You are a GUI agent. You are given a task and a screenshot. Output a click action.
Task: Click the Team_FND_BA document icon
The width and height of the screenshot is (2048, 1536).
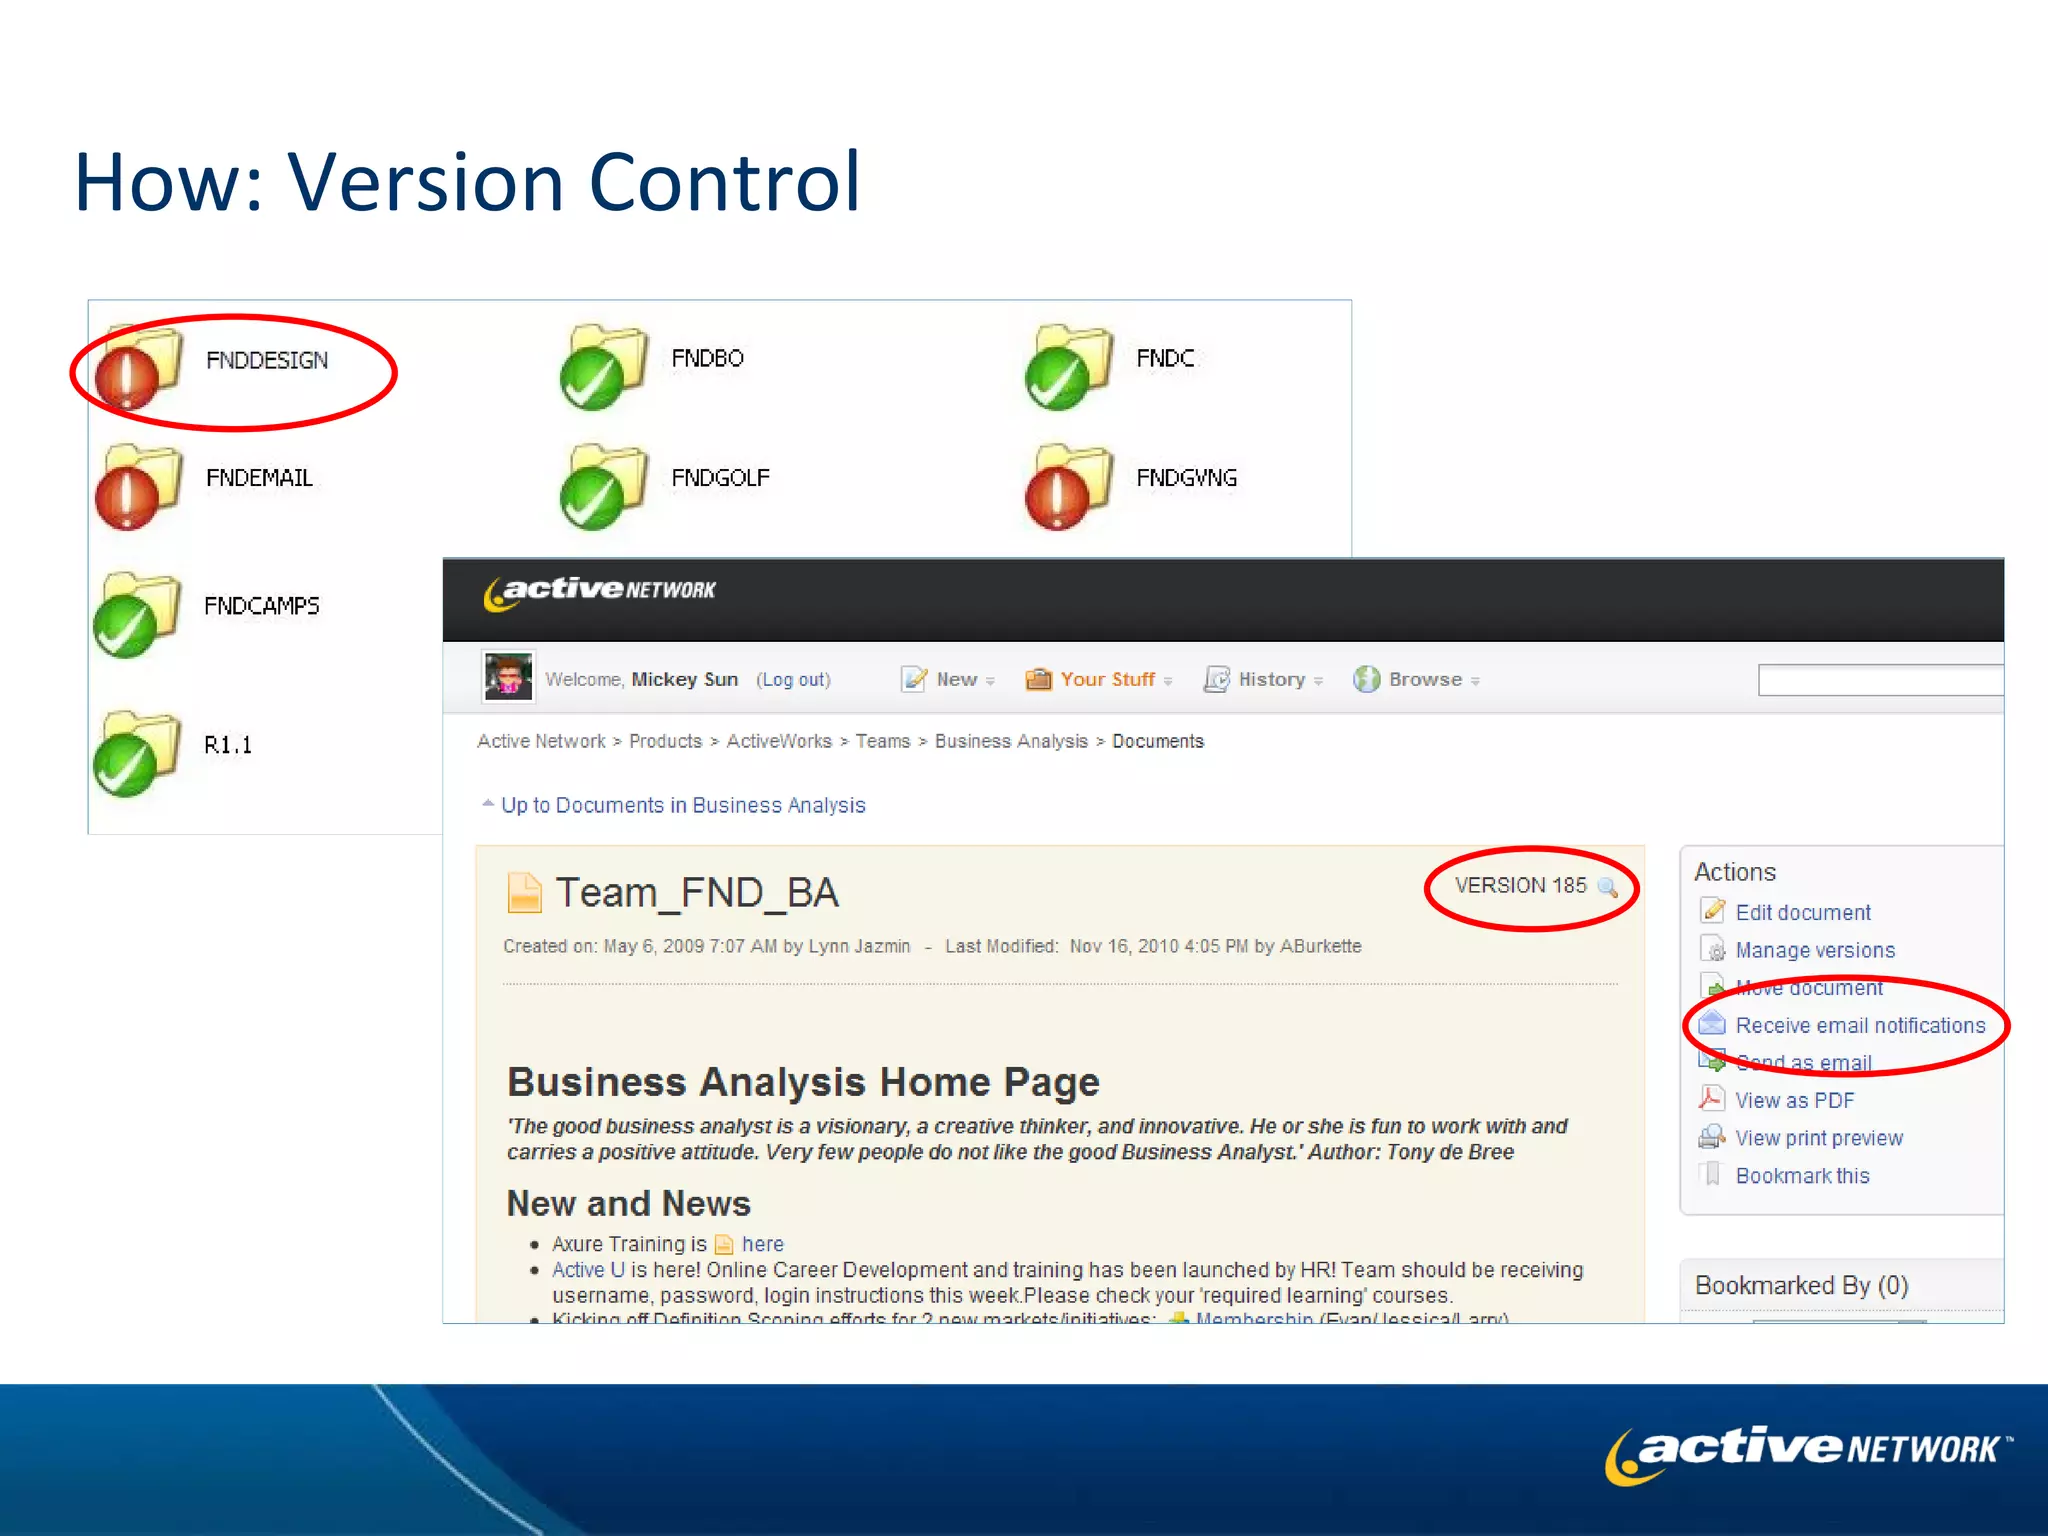click(525, 893)
